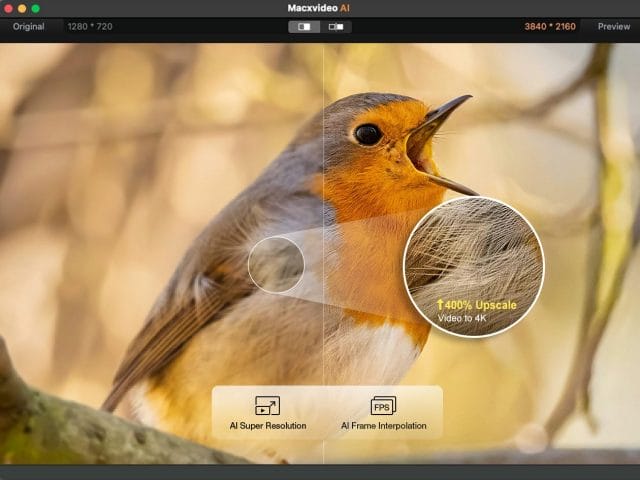Open the Preview tab

click(x=613, y=26)
